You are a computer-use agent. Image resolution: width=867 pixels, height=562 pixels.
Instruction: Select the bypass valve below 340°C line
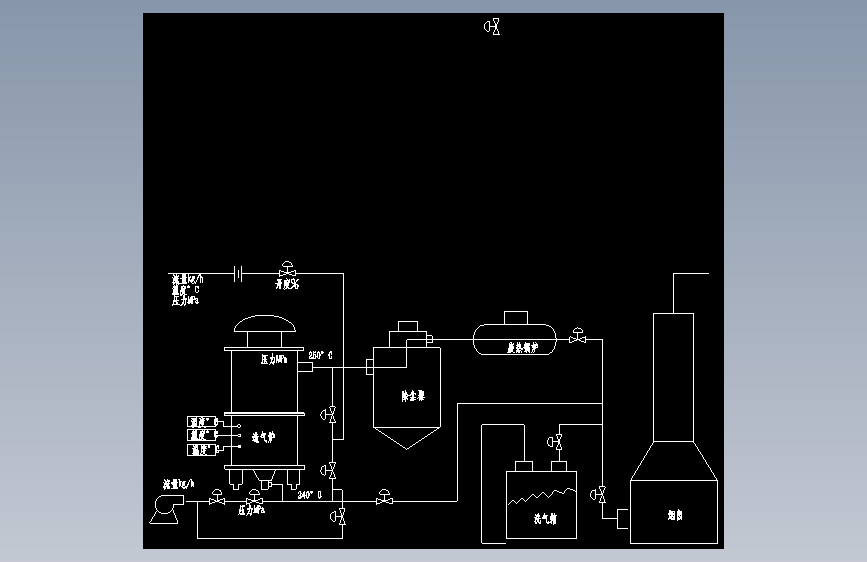point(338,517)
